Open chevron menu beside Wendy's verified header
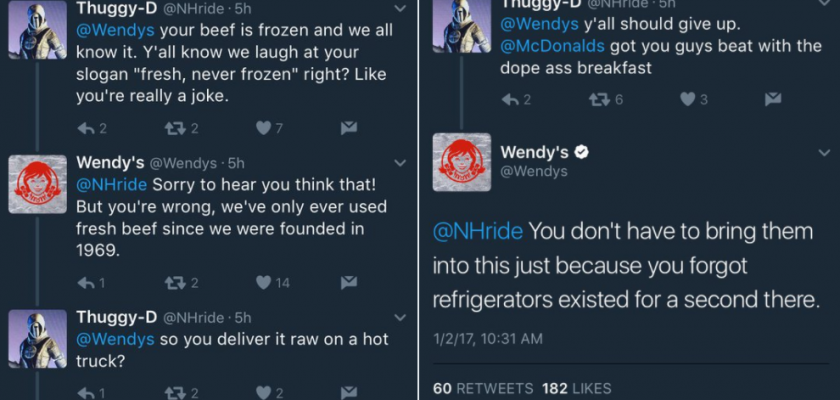The image size is (840, 400). 824,153
